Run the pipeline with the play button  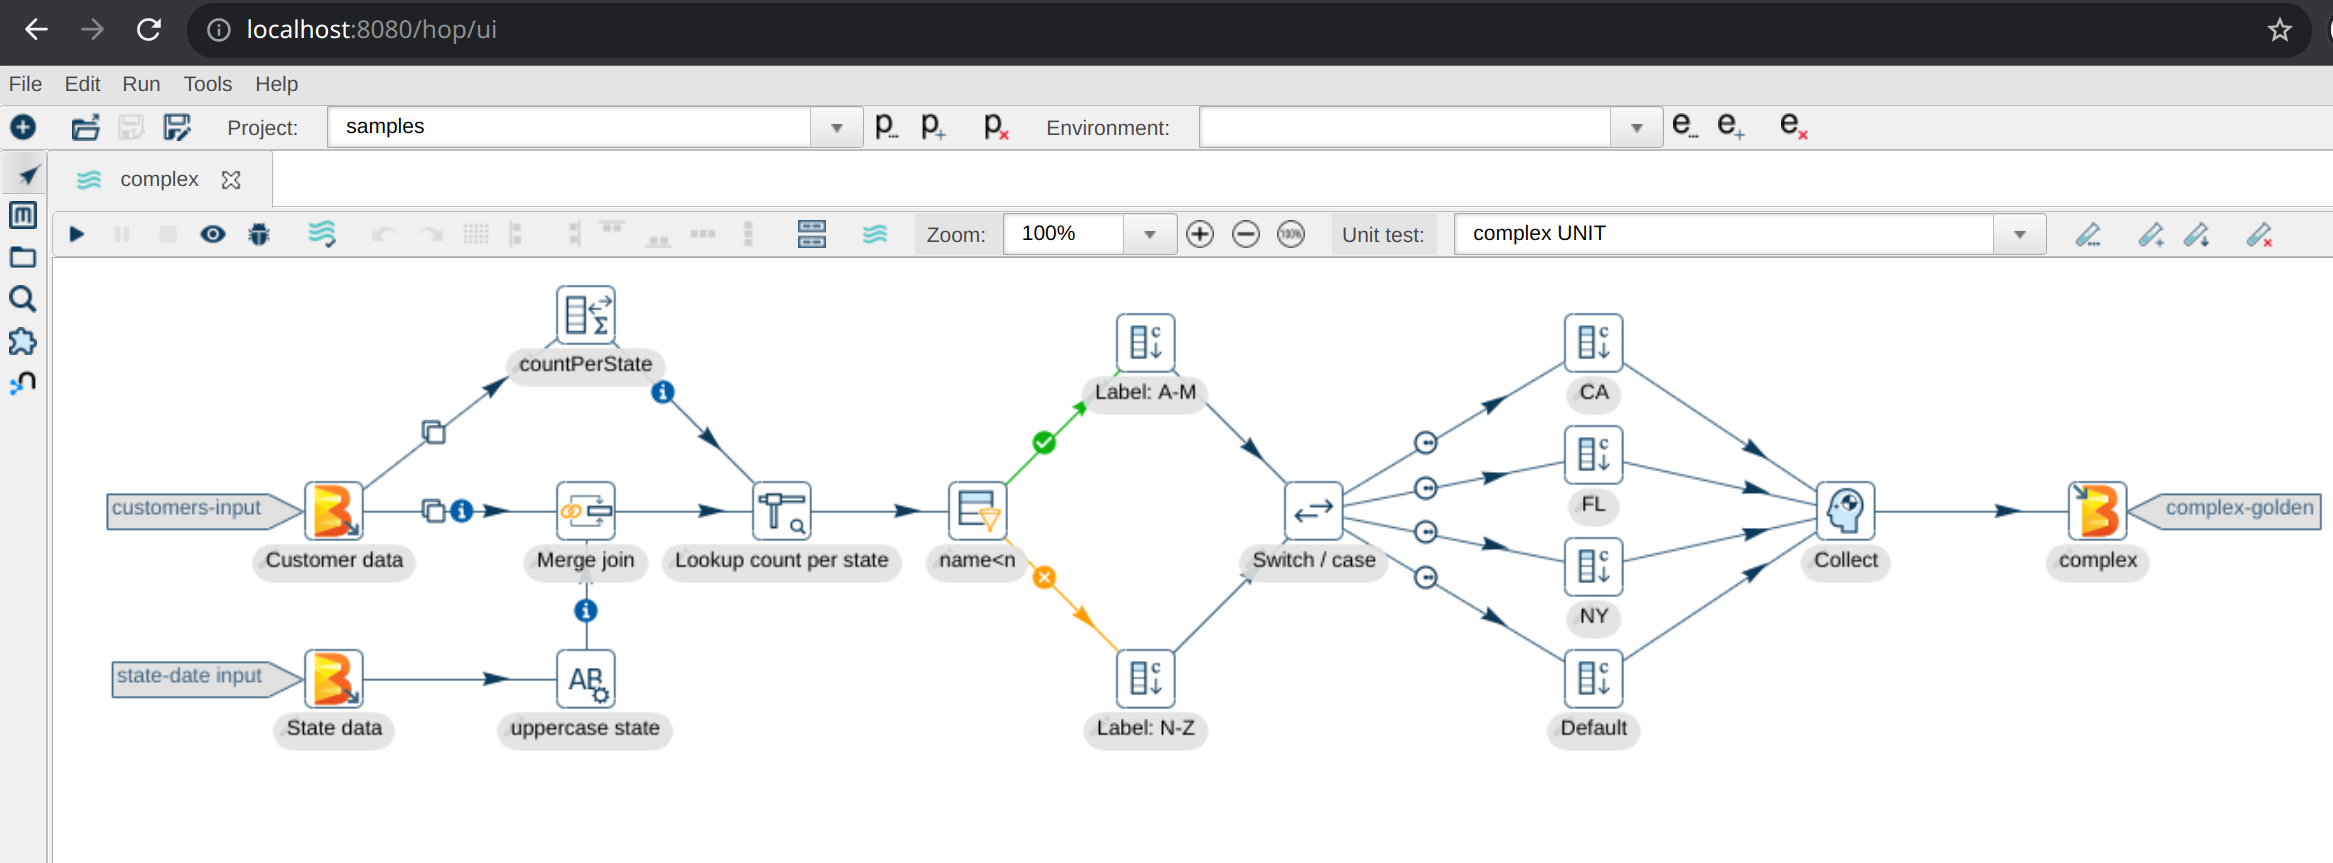click(77, 235)
